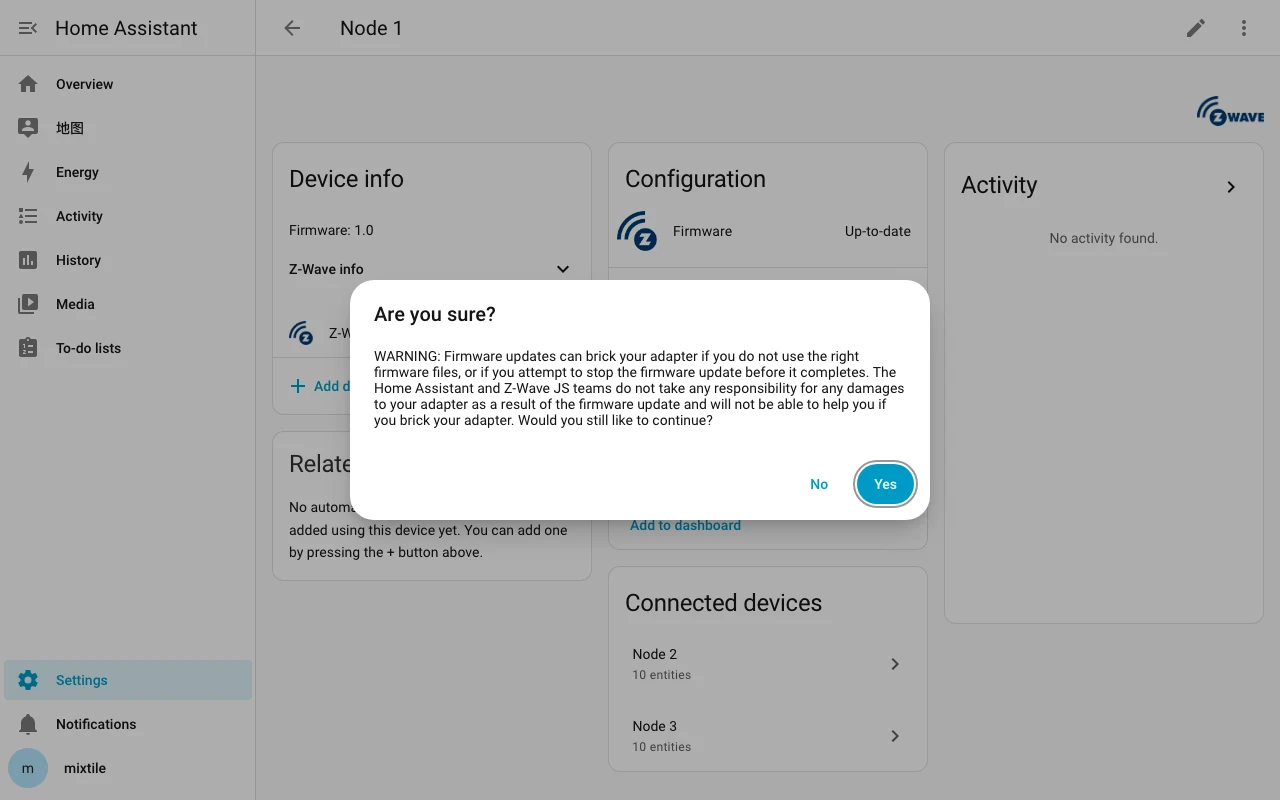Click the No activity found message
This screenshot has width=1280, height=800.
click(x=1103, y=238)
